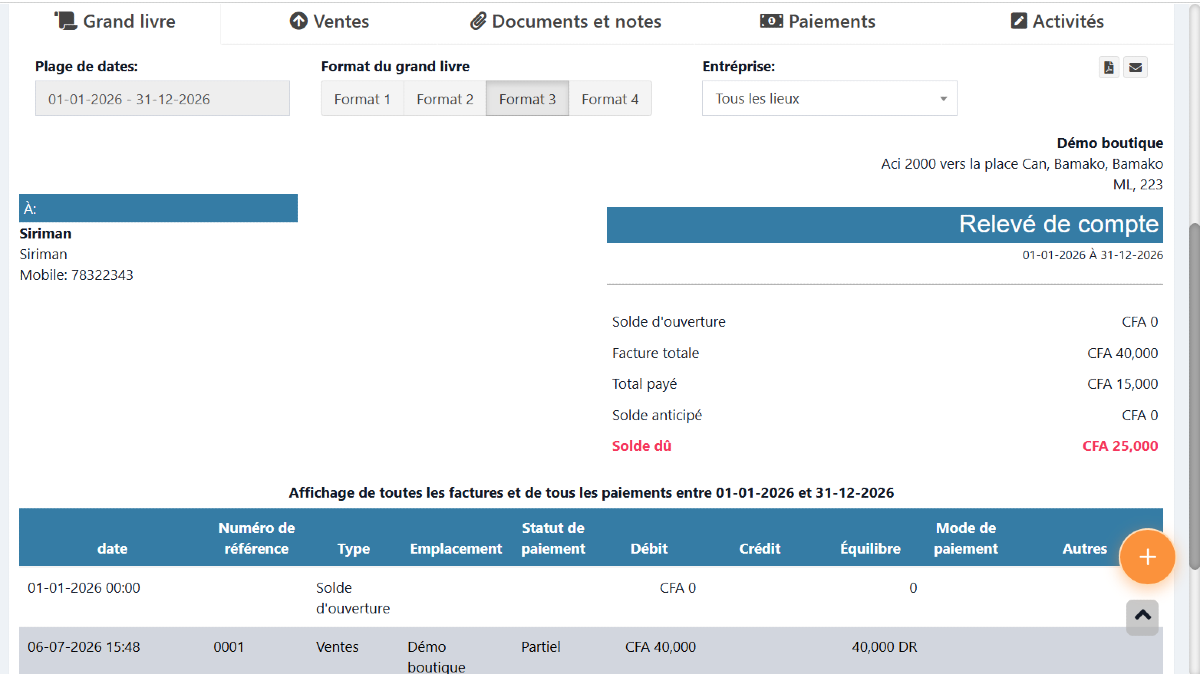Click the page vertical scrollbar
The height and width of the screenshot is (674, 1200).
[1194, 395]
